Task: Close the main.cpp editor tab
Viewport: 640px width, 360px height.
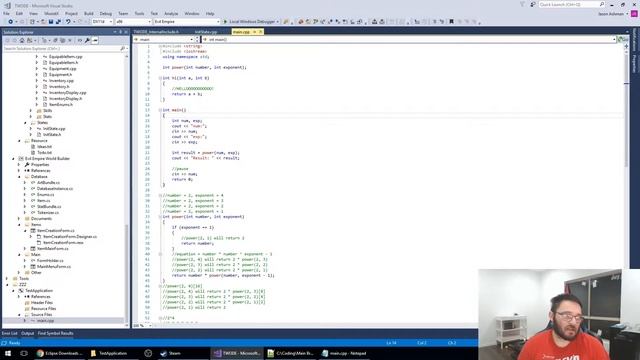Action: [x=260, y=31]
